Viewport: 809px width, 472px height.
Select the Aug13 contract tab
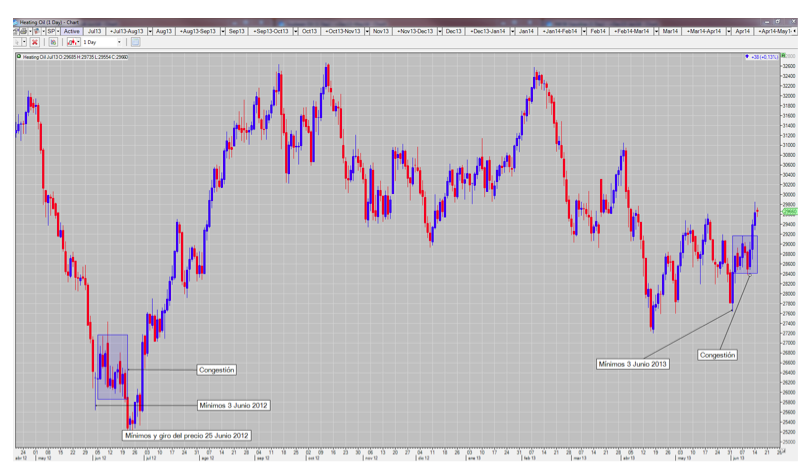[x=164, y=31]
